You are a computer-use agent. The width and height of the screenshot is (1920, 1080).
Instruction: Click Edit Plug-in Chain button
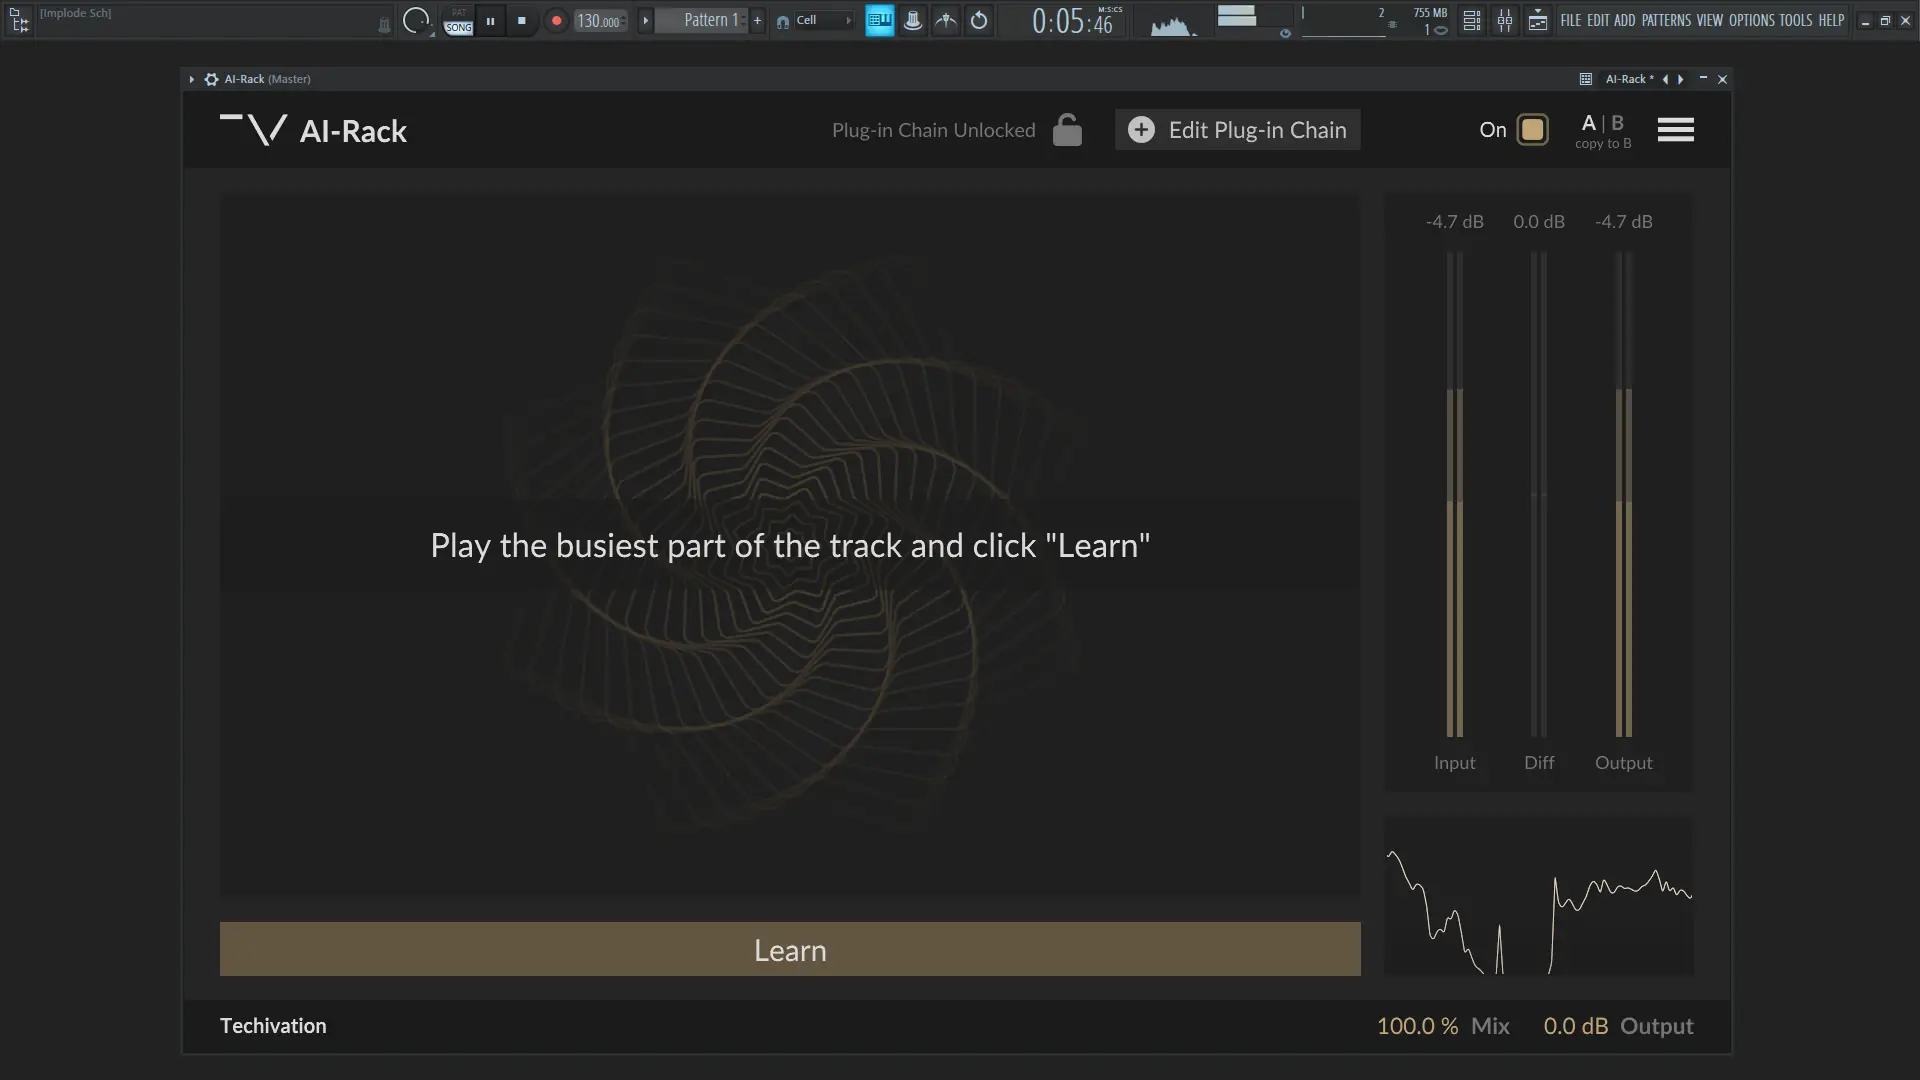point(1237,130)
